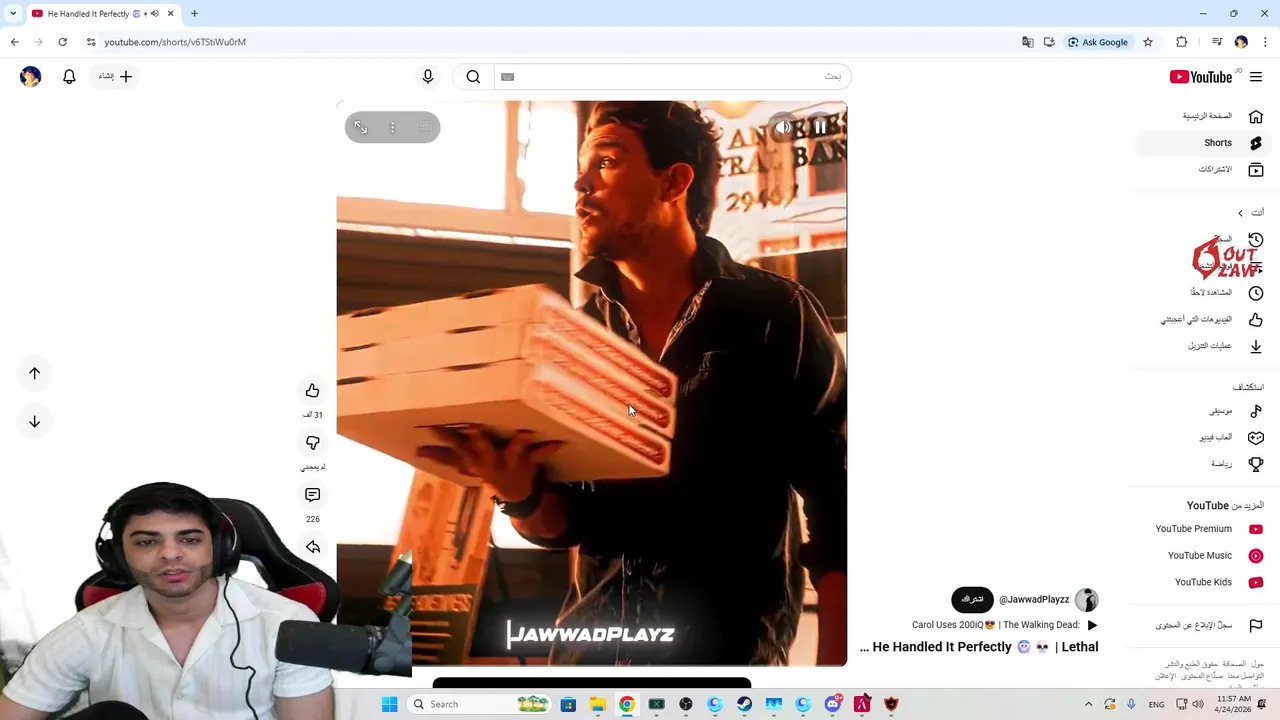Screen dimensions: 1280x720
Task: Select Shorts in the sidebar
Action: click(1203, 143)
